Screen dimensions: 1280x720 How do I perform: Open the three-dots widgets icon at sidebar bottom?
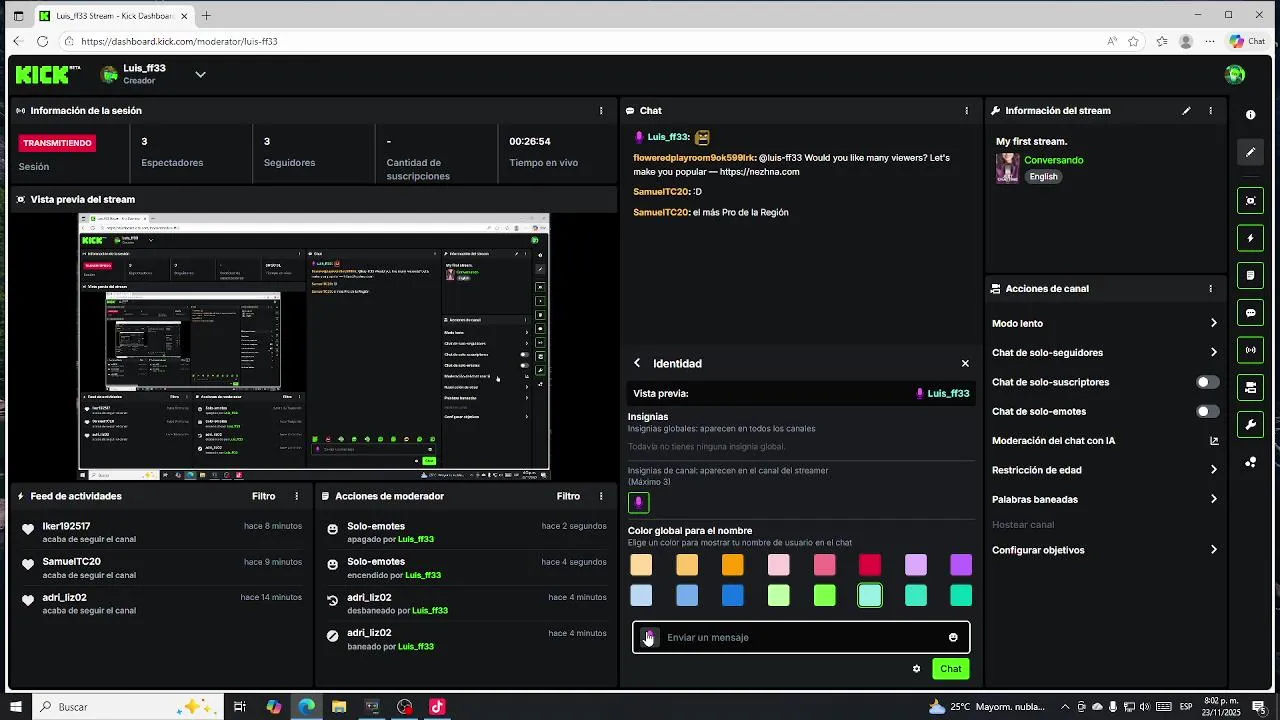(1250, 462)
